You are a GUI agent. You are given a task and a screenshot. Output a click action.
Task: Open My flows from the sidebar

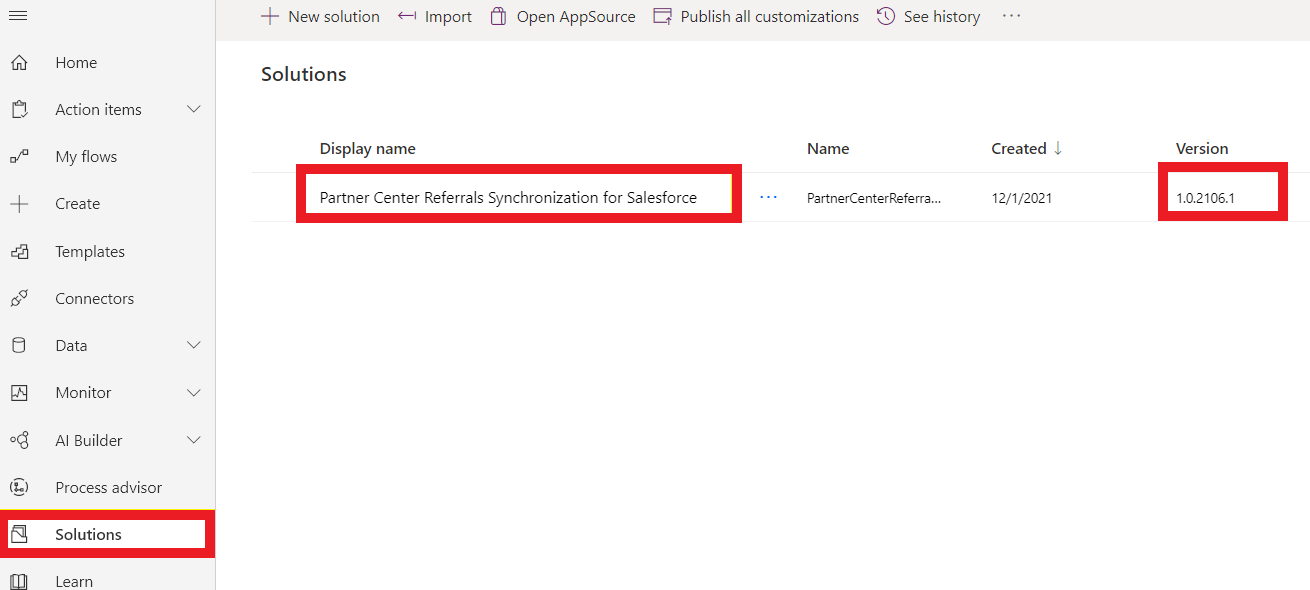click(x=85, y=156)
